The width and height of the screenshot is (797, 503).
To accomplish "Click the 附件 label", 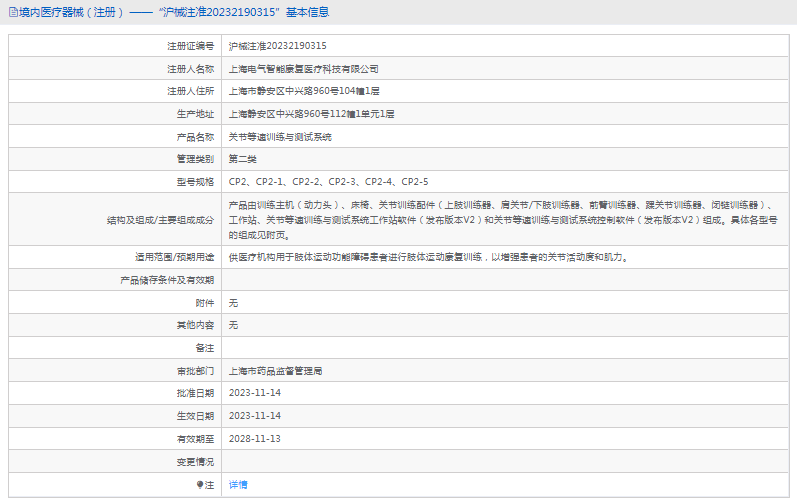I will [x=205, y=303].
